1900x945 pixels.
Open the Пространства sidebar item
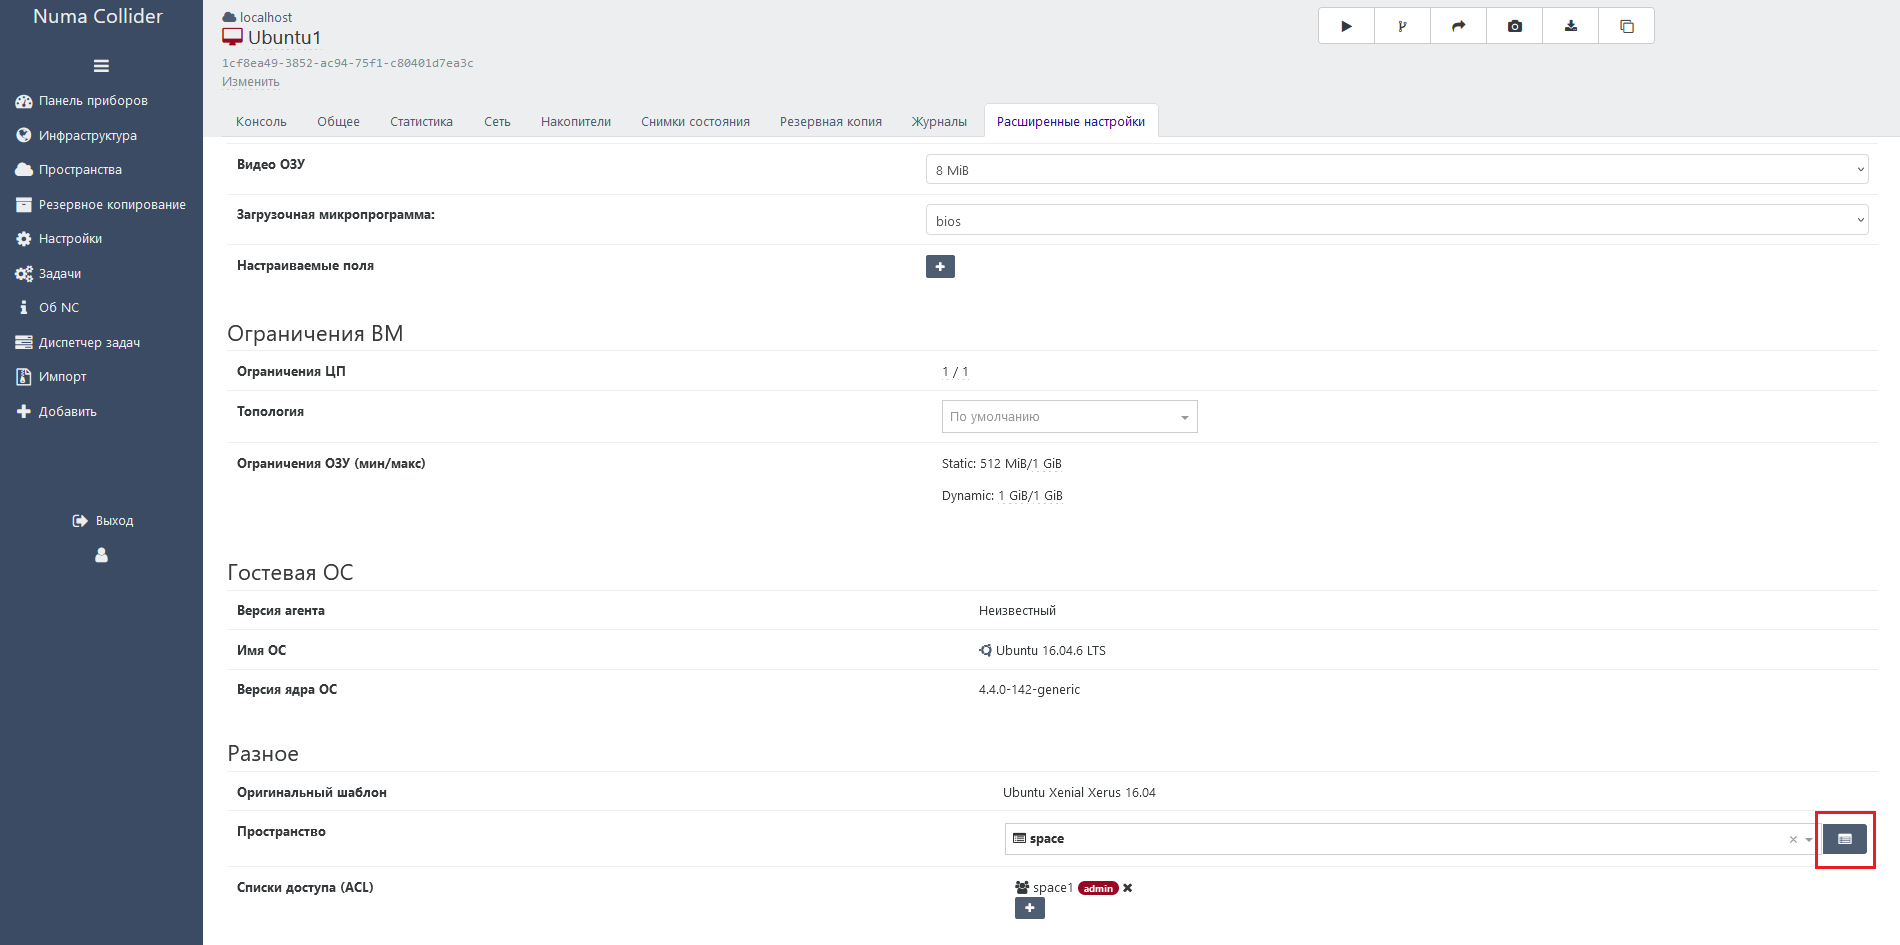pos(69,170)
